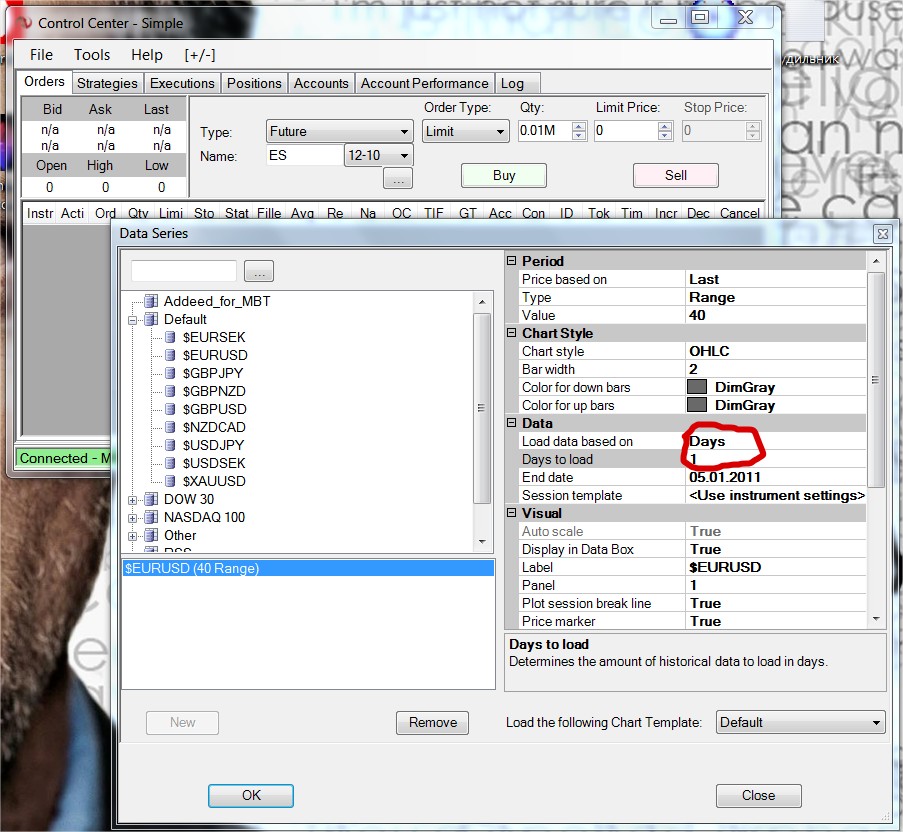
Task: Switch to the Accounts tab
Action: (x=321, y=83)
